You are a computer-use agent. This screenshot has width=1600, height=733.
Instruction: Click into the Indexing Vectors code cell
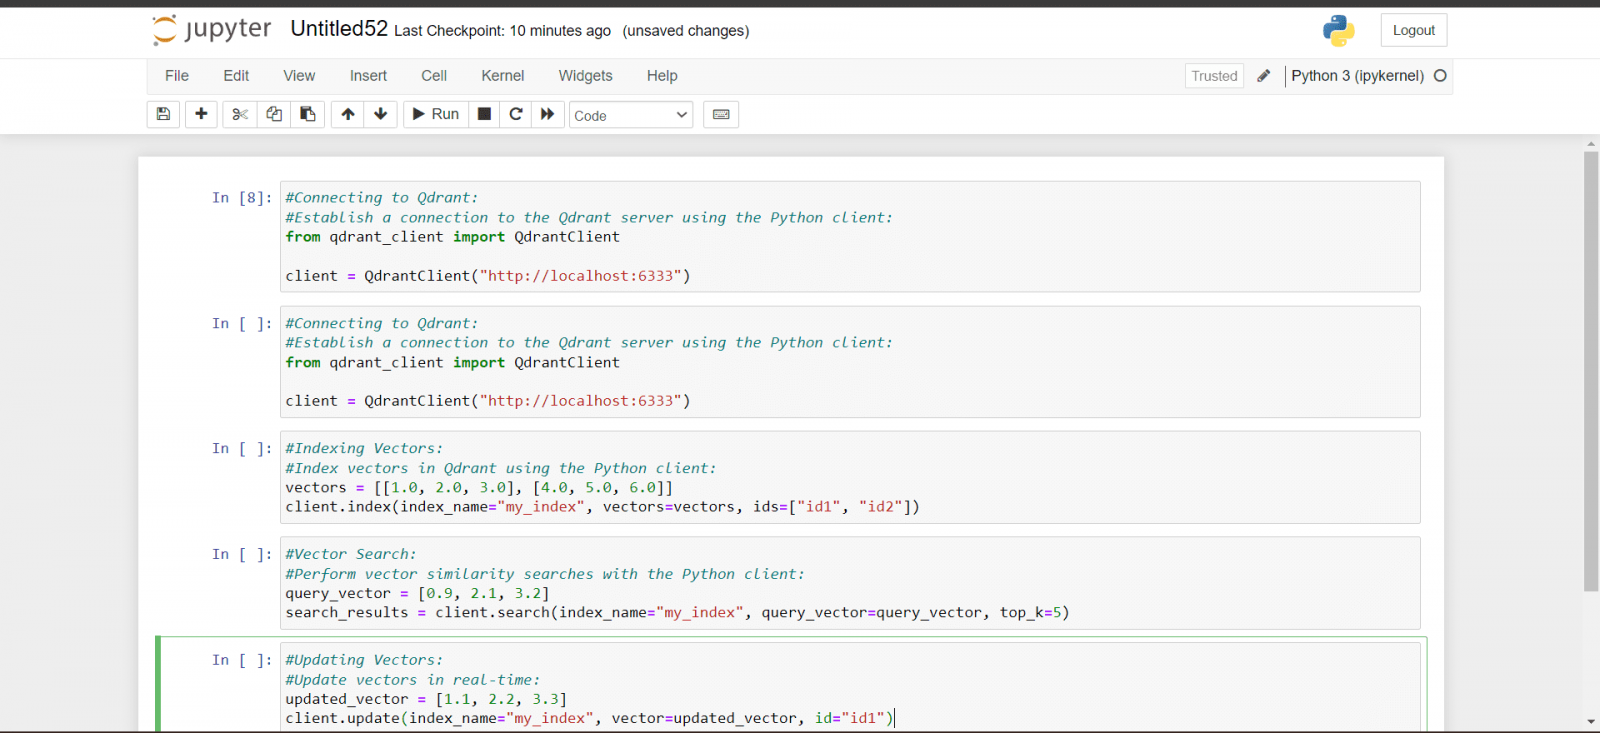850,477
